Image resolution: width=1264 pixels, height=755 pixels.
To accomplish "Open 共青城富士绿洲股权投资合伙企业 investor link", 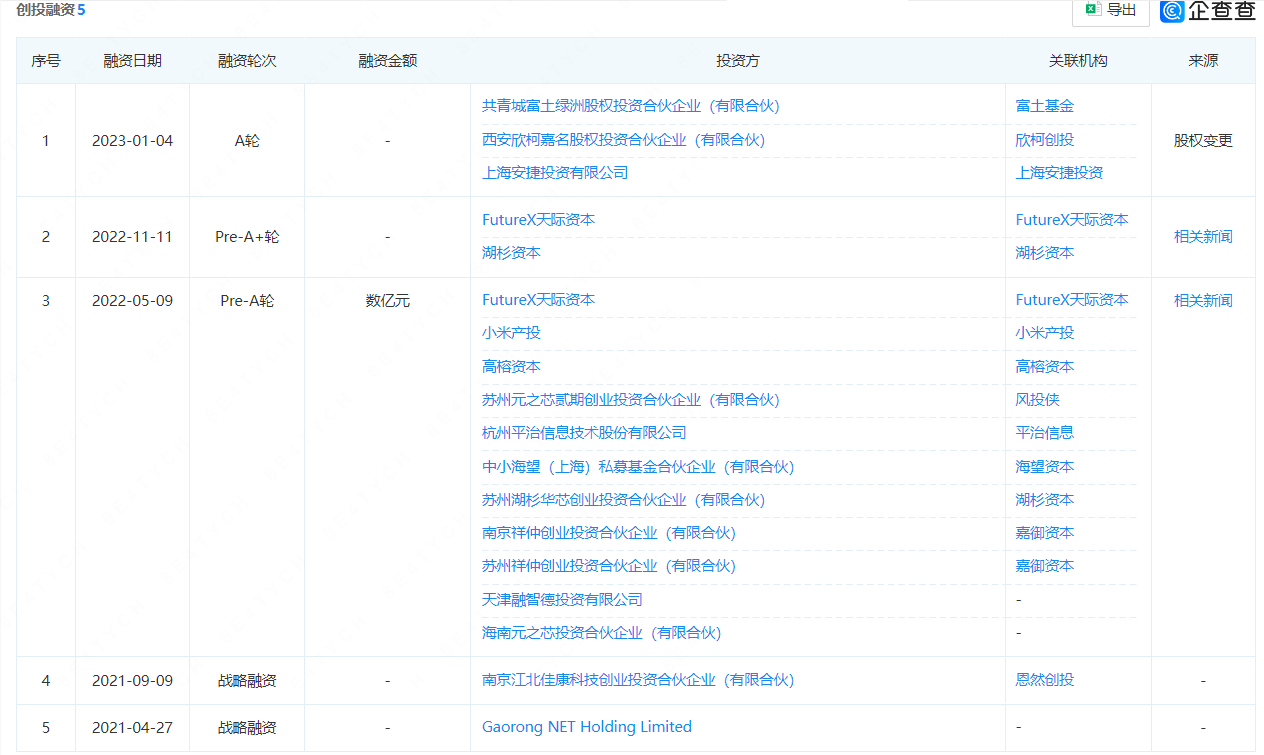I will pos(630,106).
